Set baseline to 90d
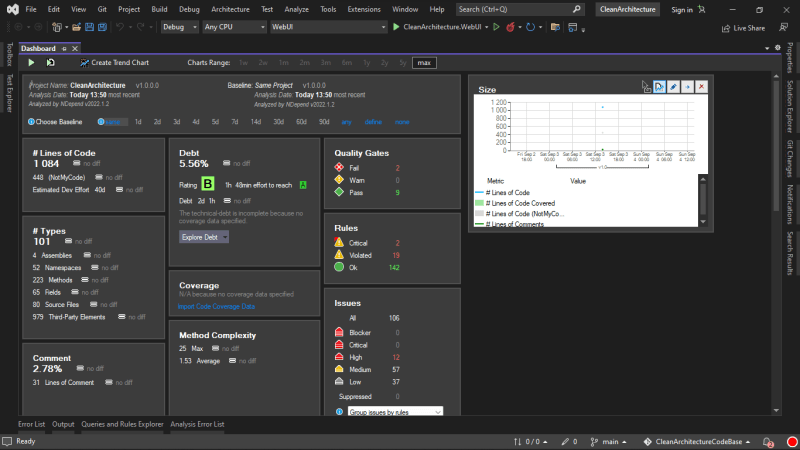 click(324, 122)
